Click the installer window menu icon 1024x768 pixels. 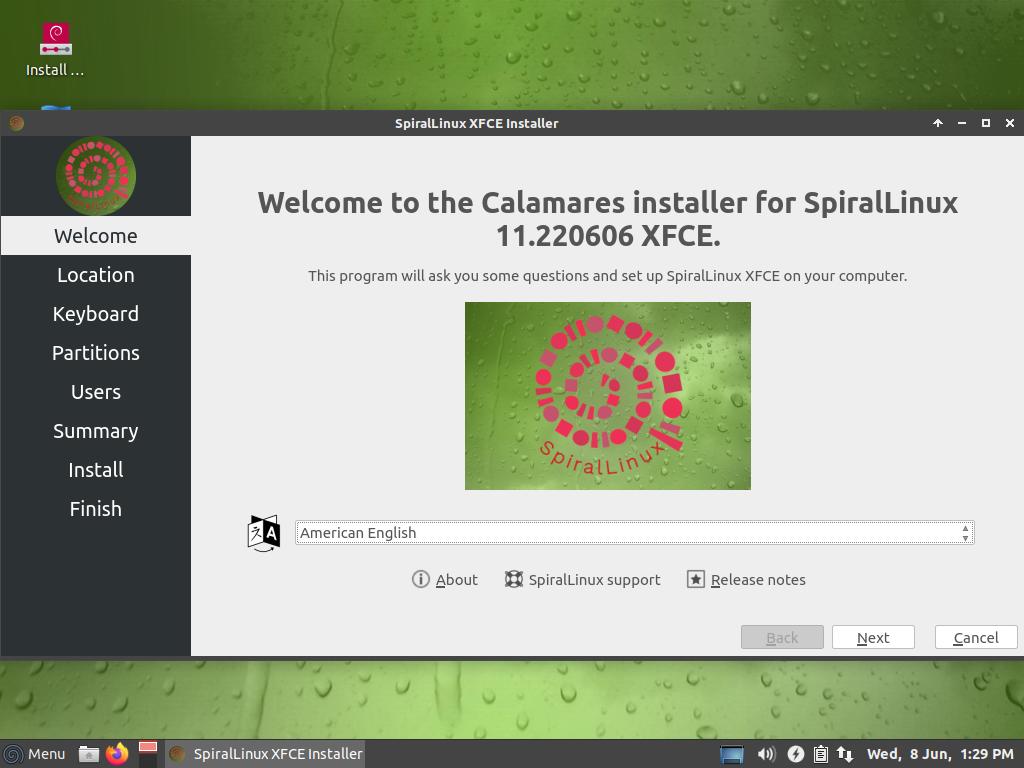point(17,123)
